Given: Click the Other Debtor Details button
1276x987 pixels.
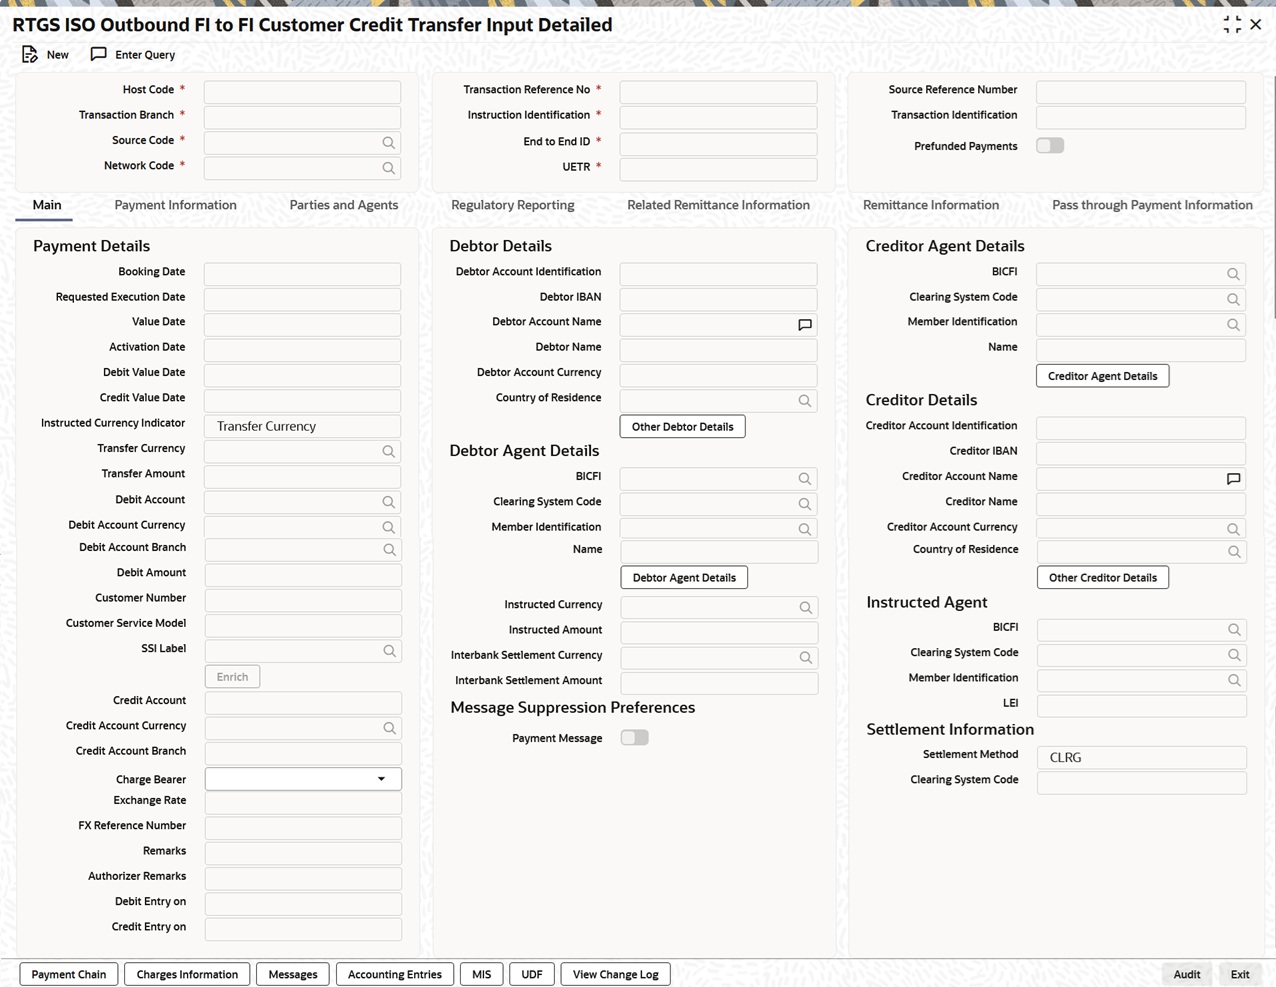Looking at the screenshot, I should tap(683, 427).
